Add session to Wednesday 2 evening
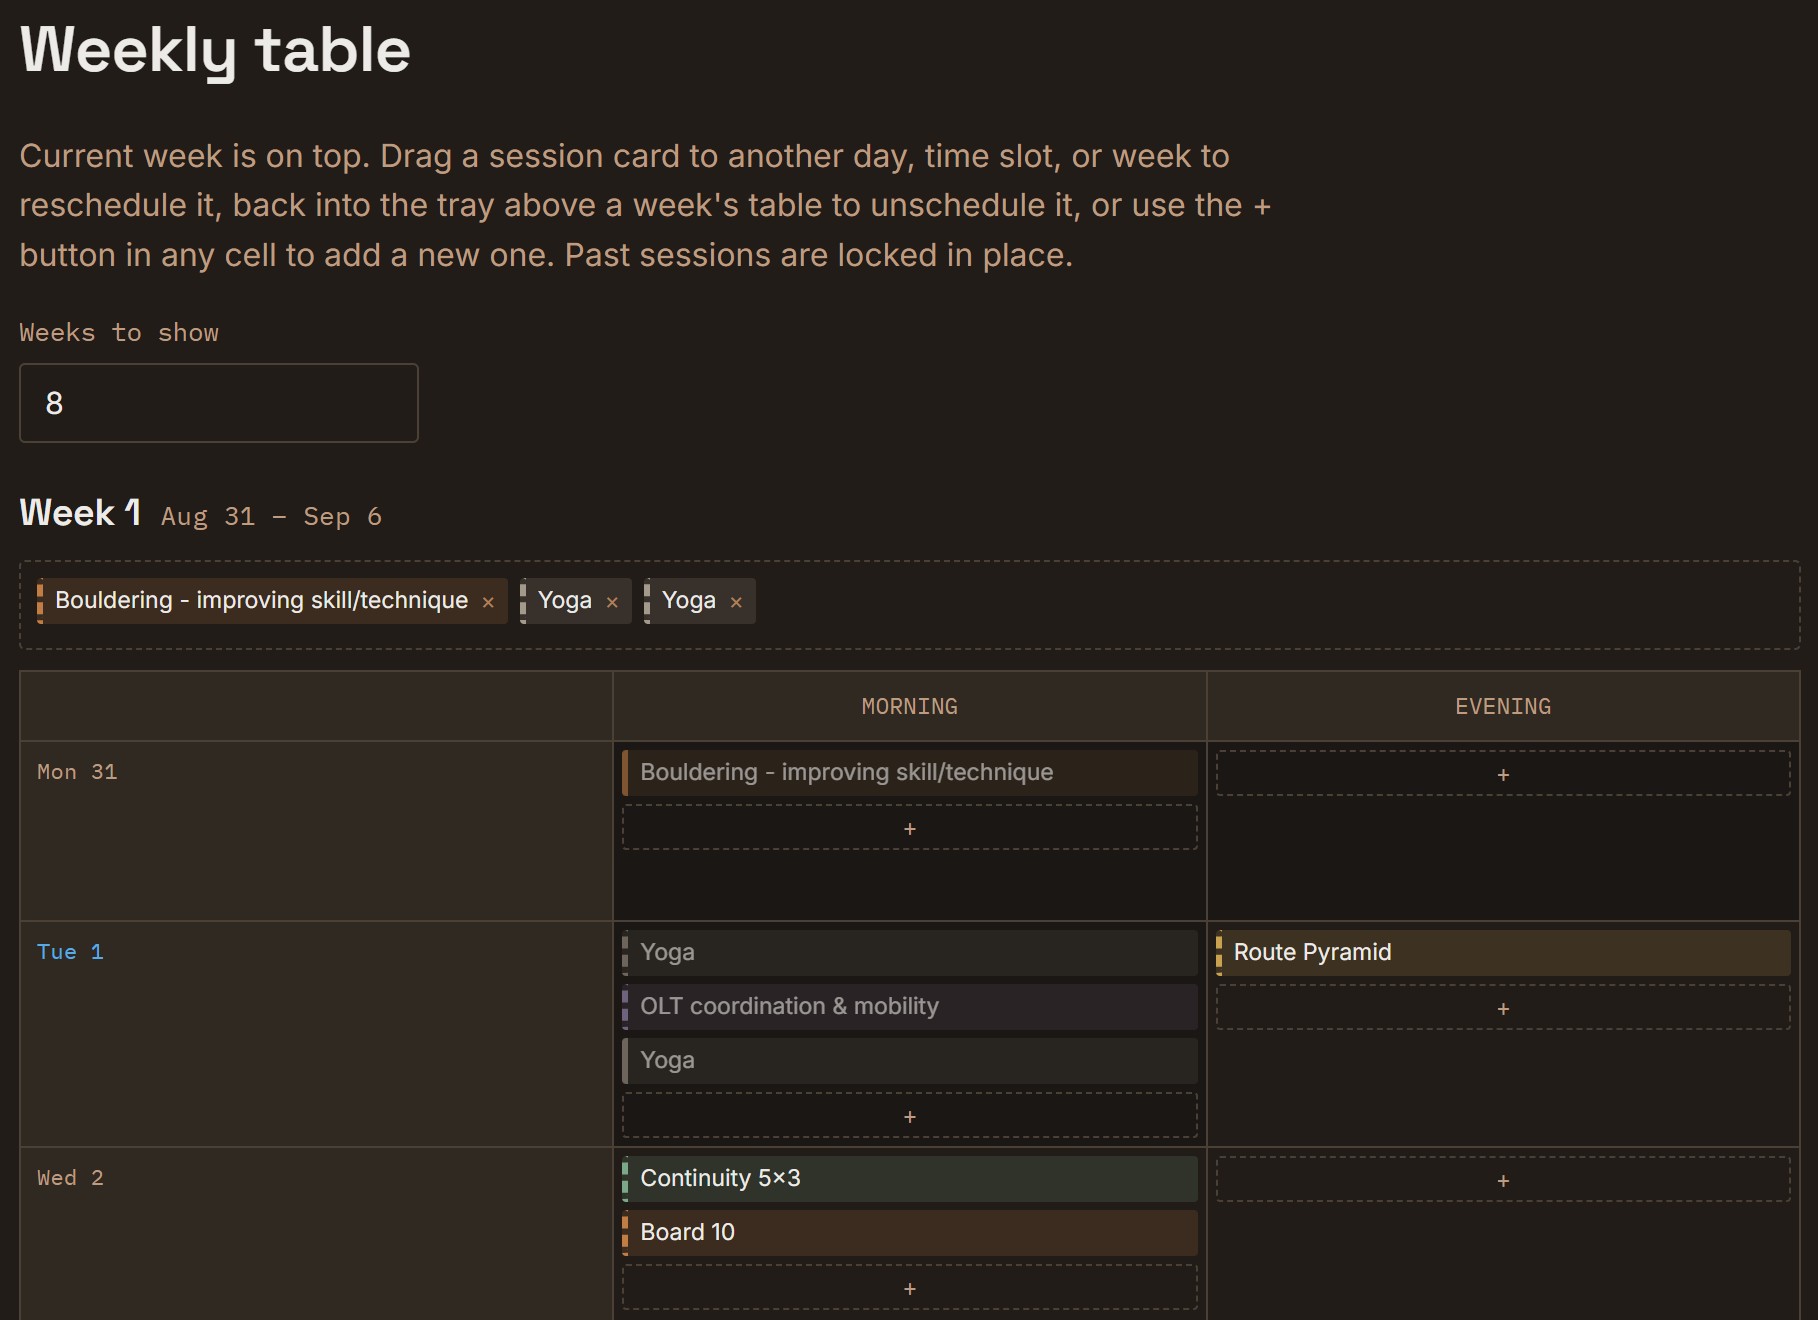 click(x=1503, y=1180)
